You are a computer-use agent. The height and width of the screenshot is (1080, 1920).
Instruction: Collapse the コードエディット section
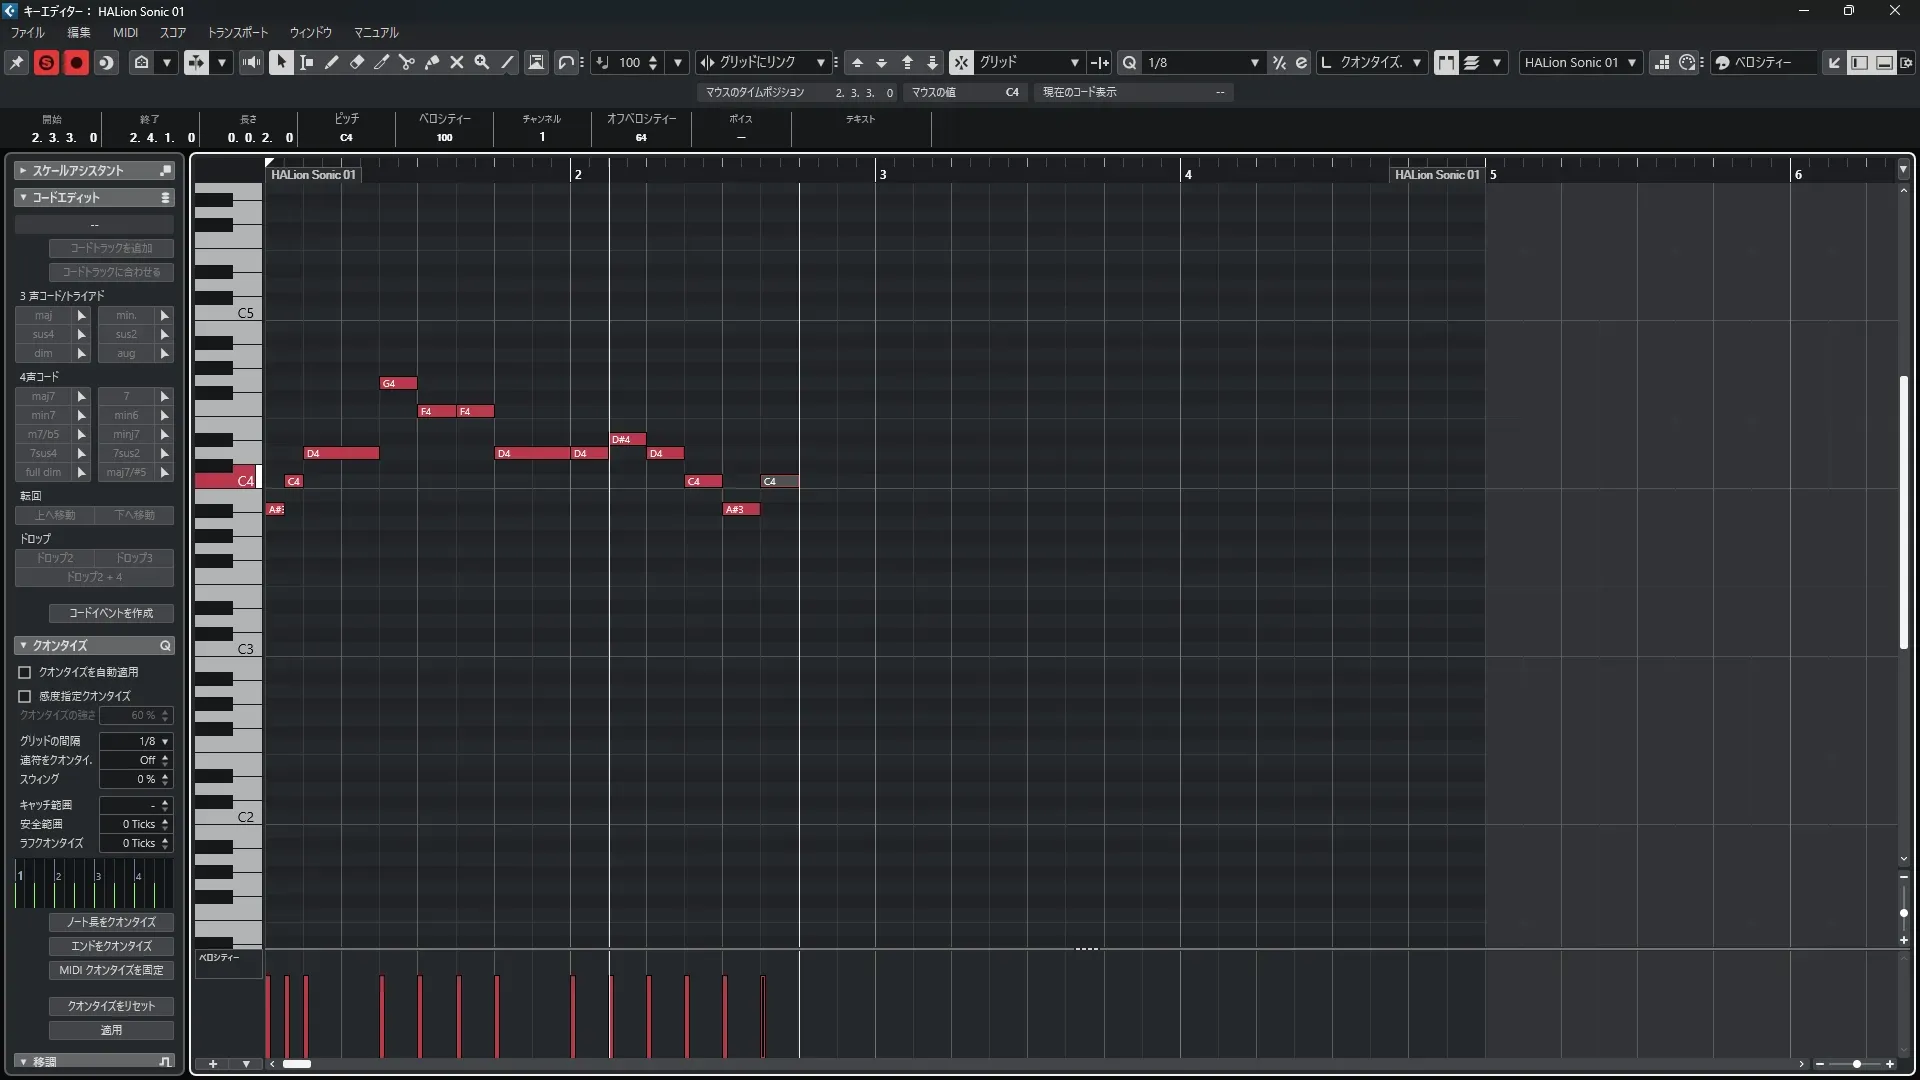pyautogui.click(x=23, y=197)
